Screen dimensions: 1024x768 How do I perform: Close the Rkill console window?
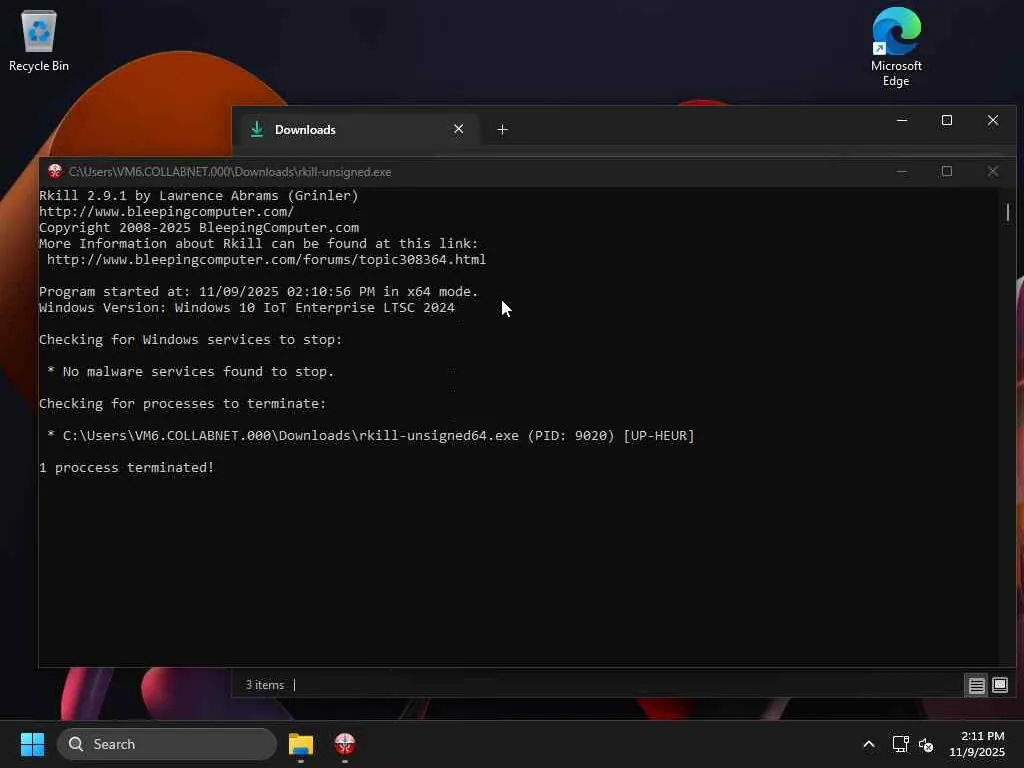[x=993, y=171]
